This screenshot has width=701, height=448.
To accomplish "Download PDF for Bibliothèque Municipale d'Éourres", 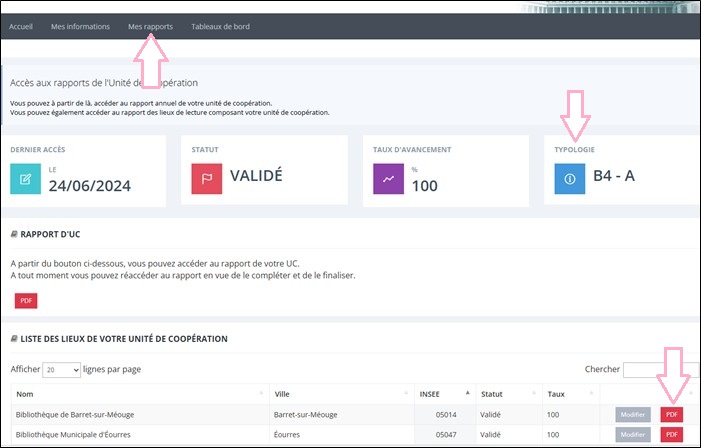I will (x=672, y=435).
